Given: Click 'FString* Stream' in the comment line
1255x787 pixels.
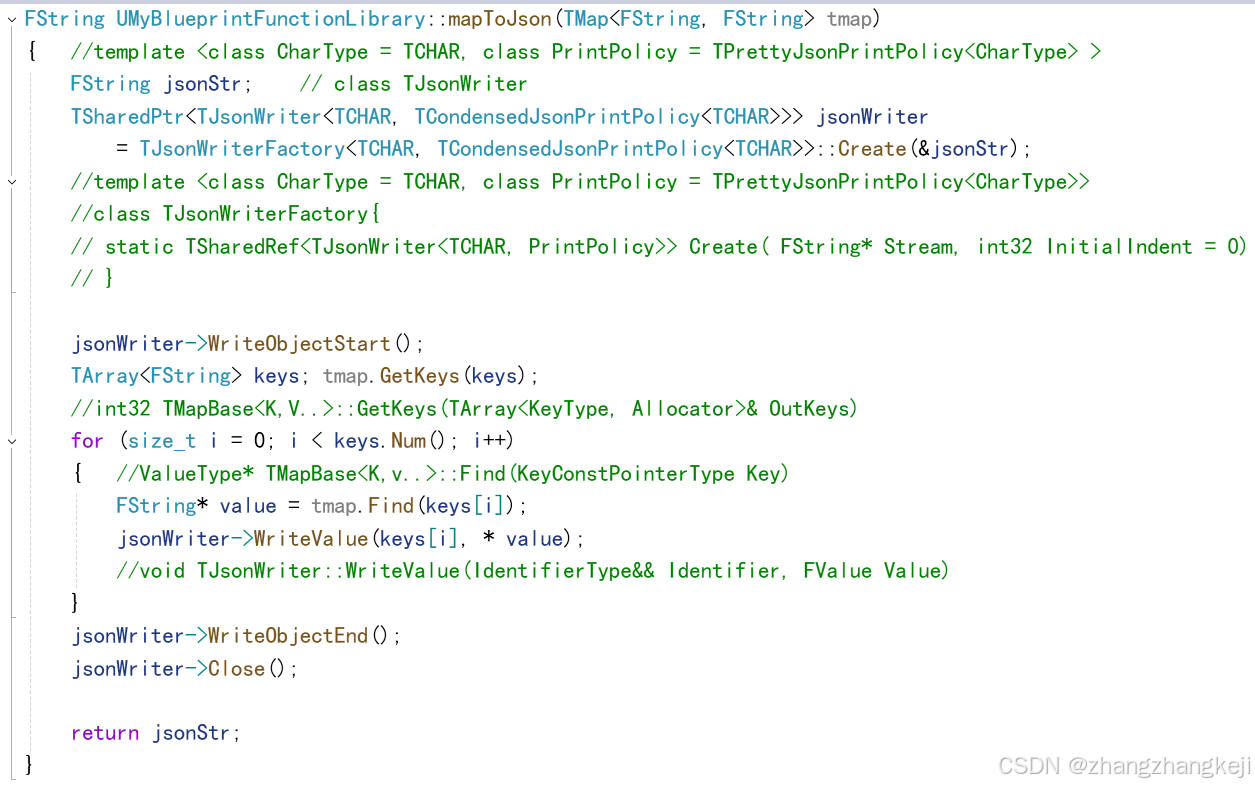Looking at the screenshot, I should 867,246.
